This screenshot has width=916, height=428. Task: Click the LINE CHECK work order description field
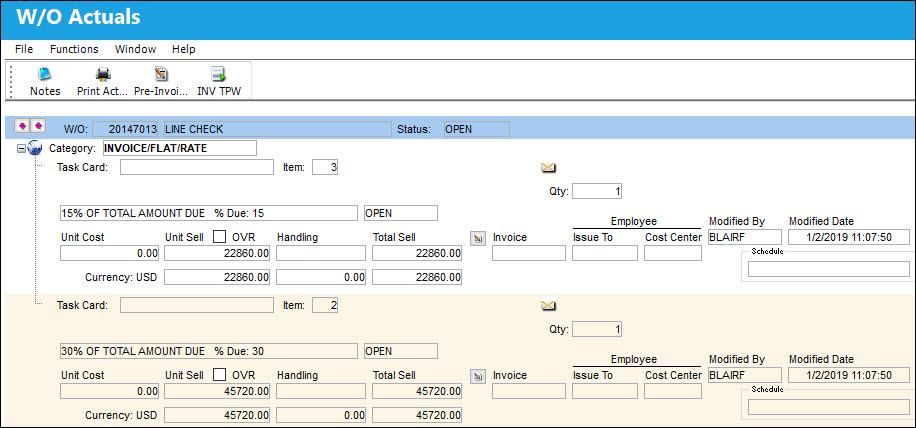pos(277,129)
